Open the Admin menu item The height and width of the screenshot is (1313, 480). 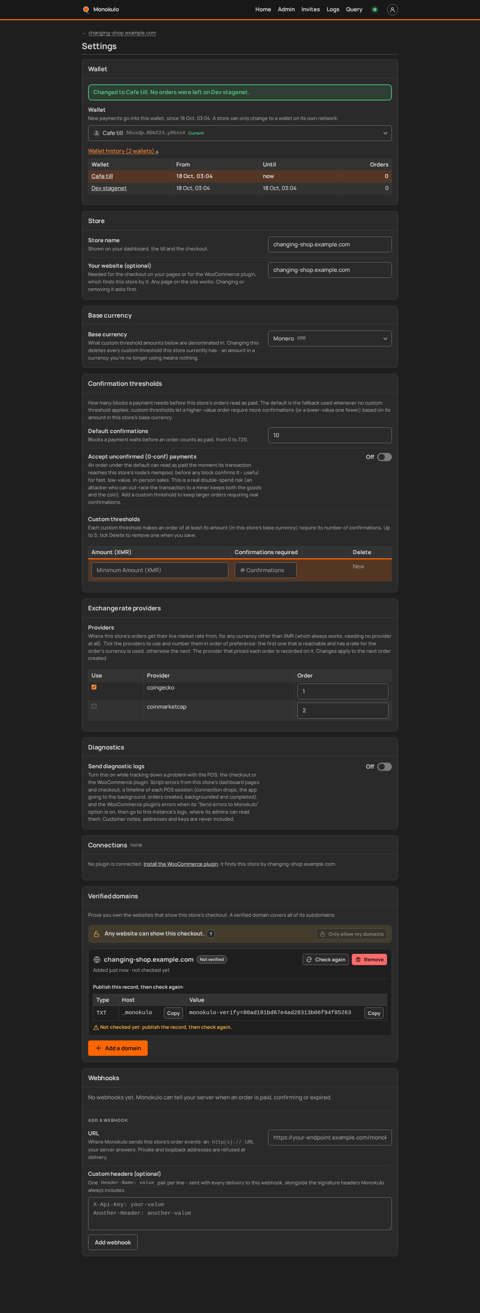[x=286, y=9]
